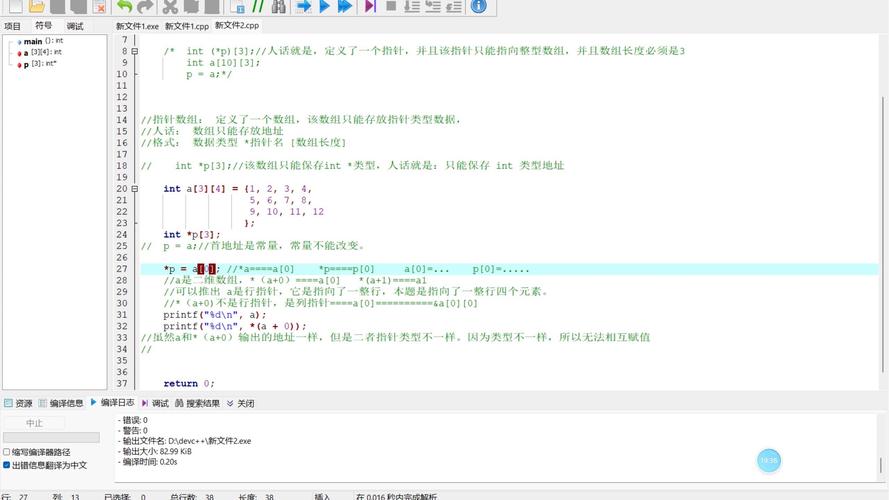This screenshot has height=500, width=889.
Task: Click the editor's vertical scrollbar
Action: coord(883,200)
